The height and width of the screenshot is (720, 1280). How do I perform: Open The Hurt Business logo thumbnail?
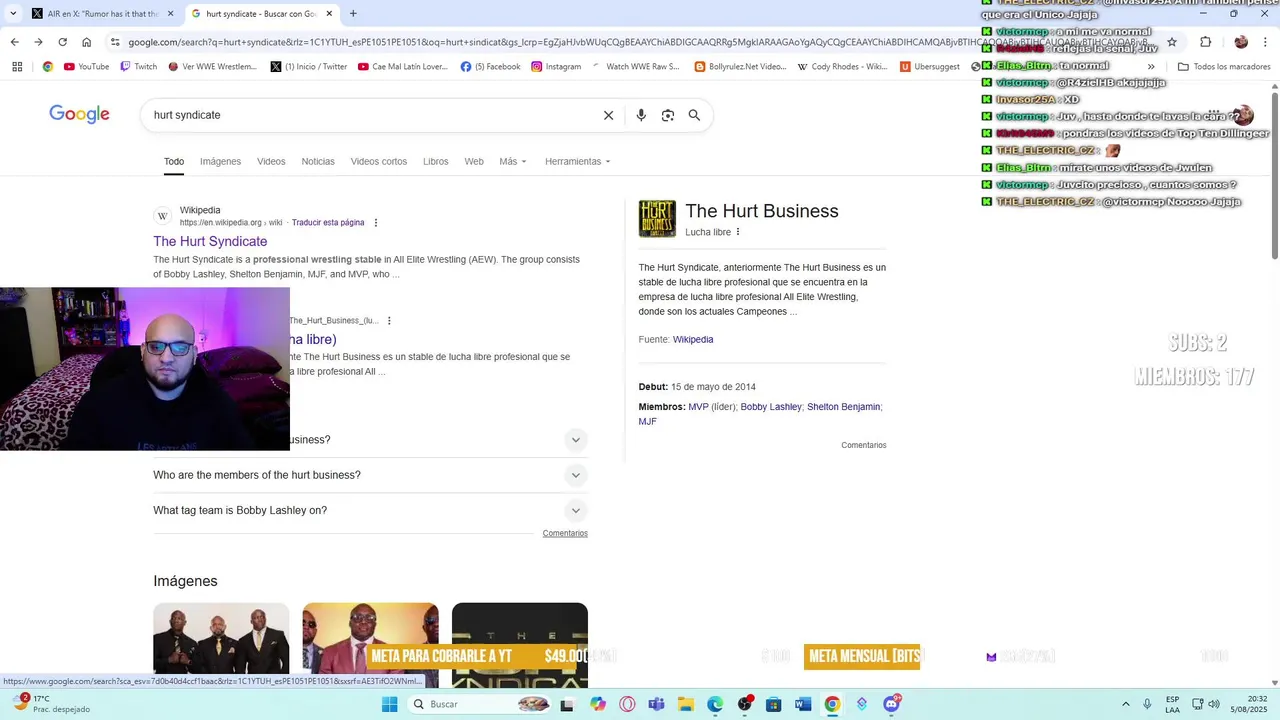pos(657,219)
